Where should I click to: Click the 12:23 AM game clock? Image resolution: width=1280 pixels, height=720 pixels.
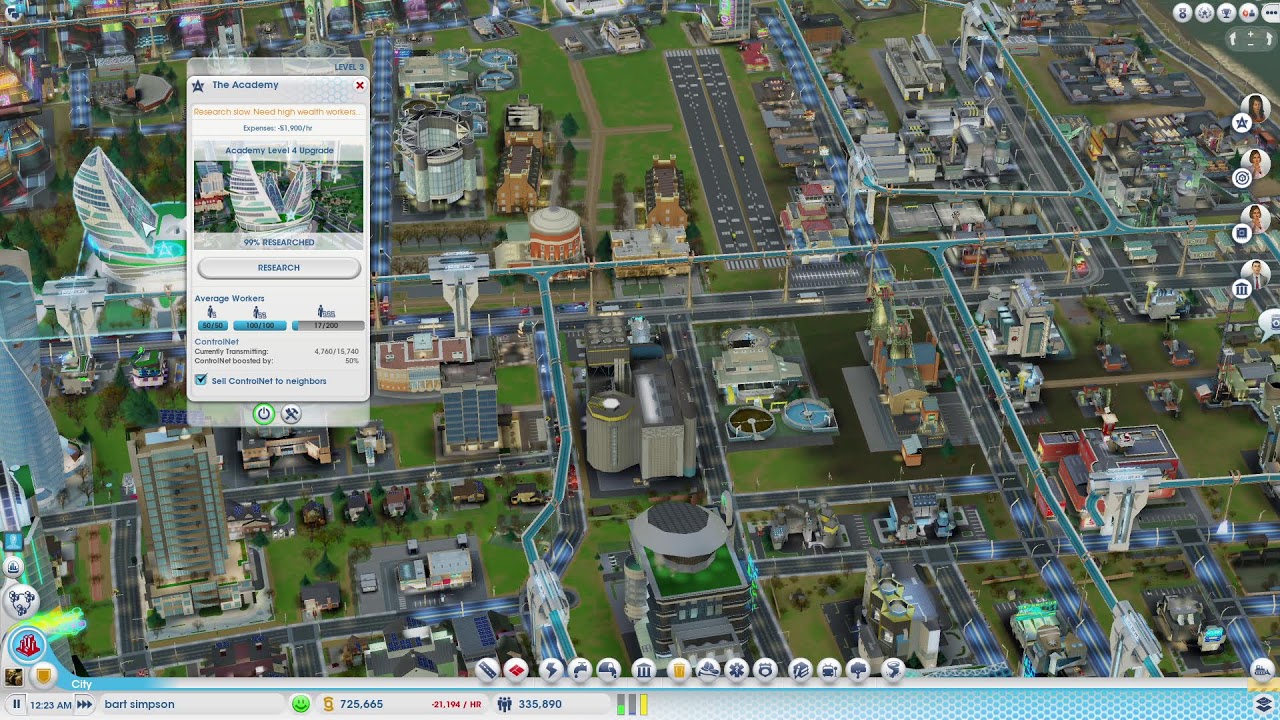(50, 705)
